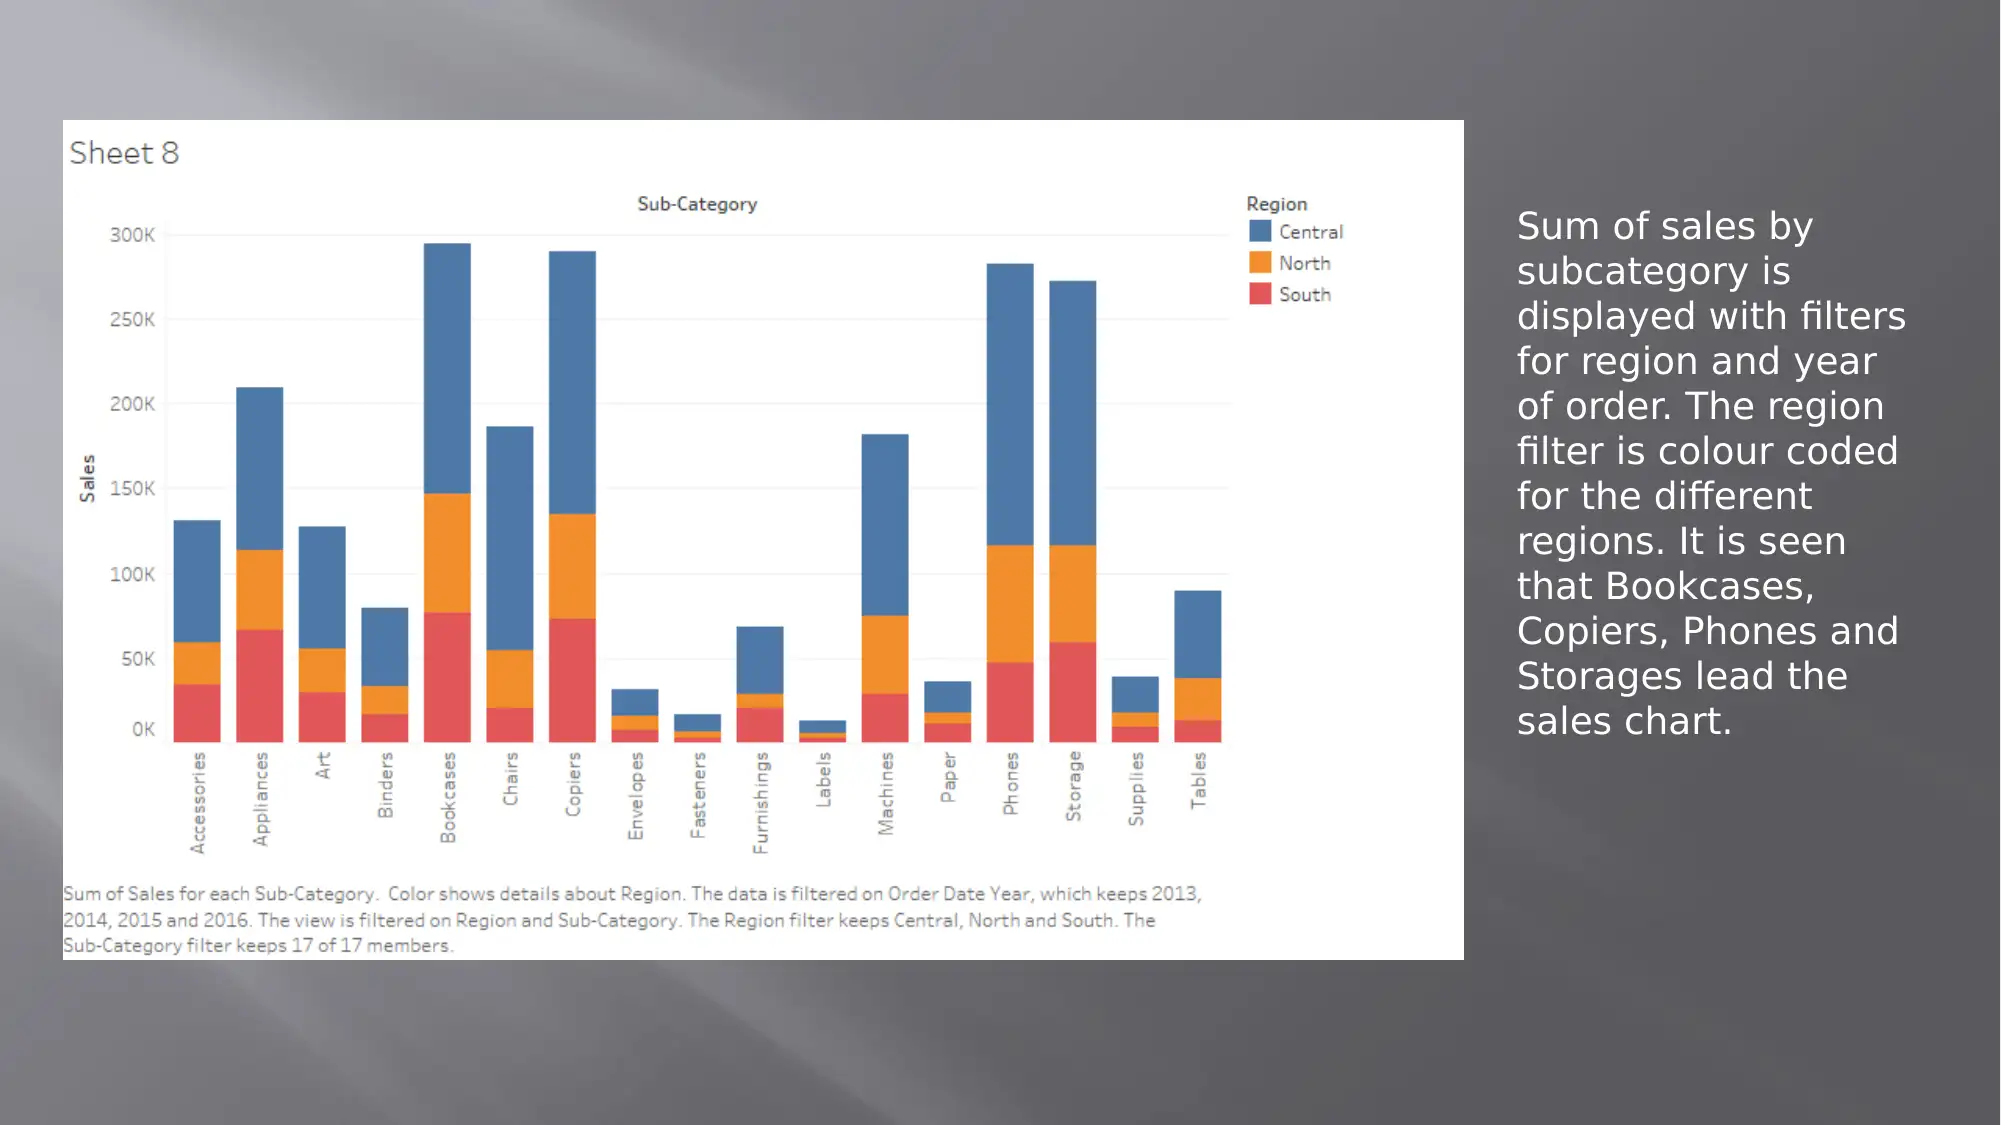
Task: Select the Central segment of Binders bar
Action: [385, 647]
